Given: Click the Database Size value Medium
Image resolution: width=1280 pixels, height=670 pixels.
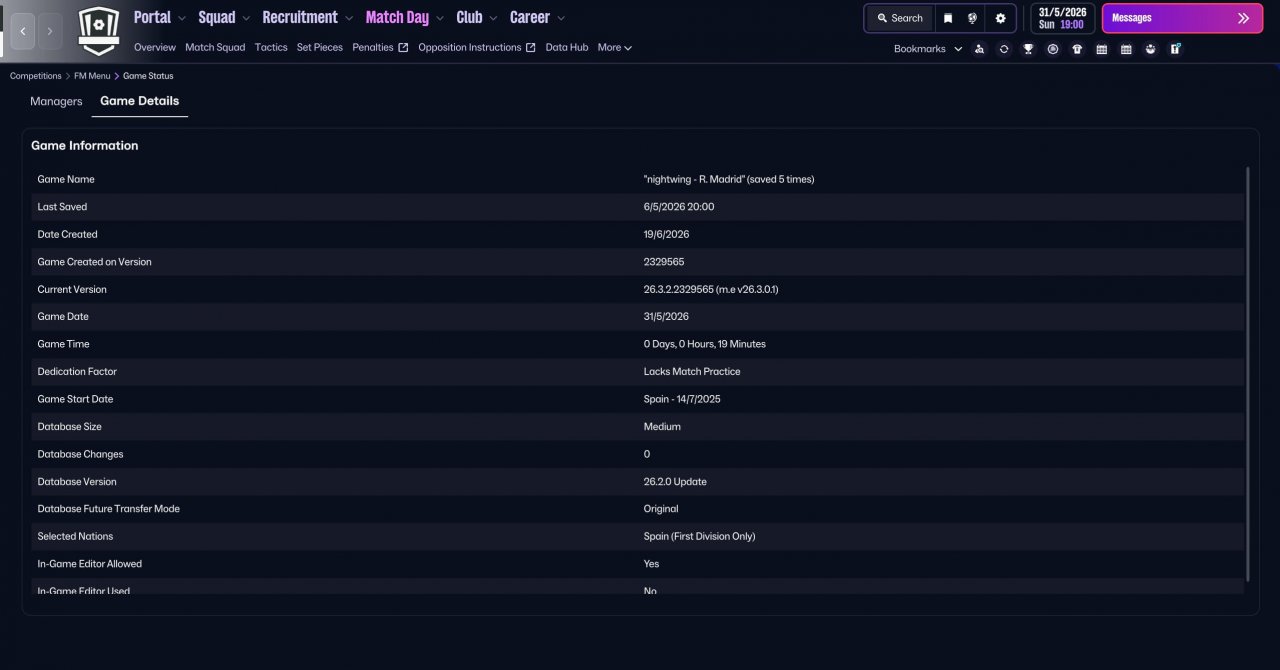Looking at the screenshot, I should (x=662, y=426).
